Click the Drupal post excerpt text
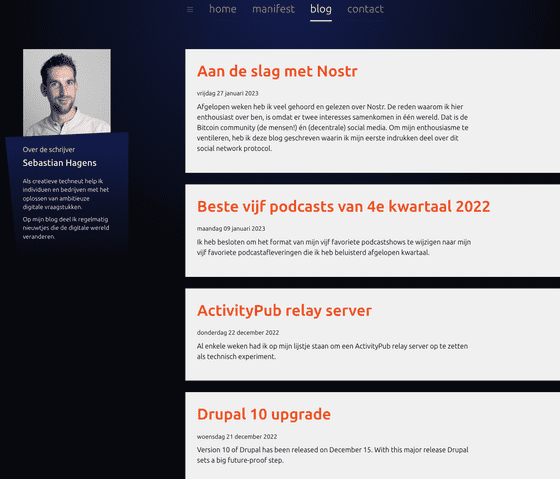This screenshot has height=479, width=560. (332, 455)
